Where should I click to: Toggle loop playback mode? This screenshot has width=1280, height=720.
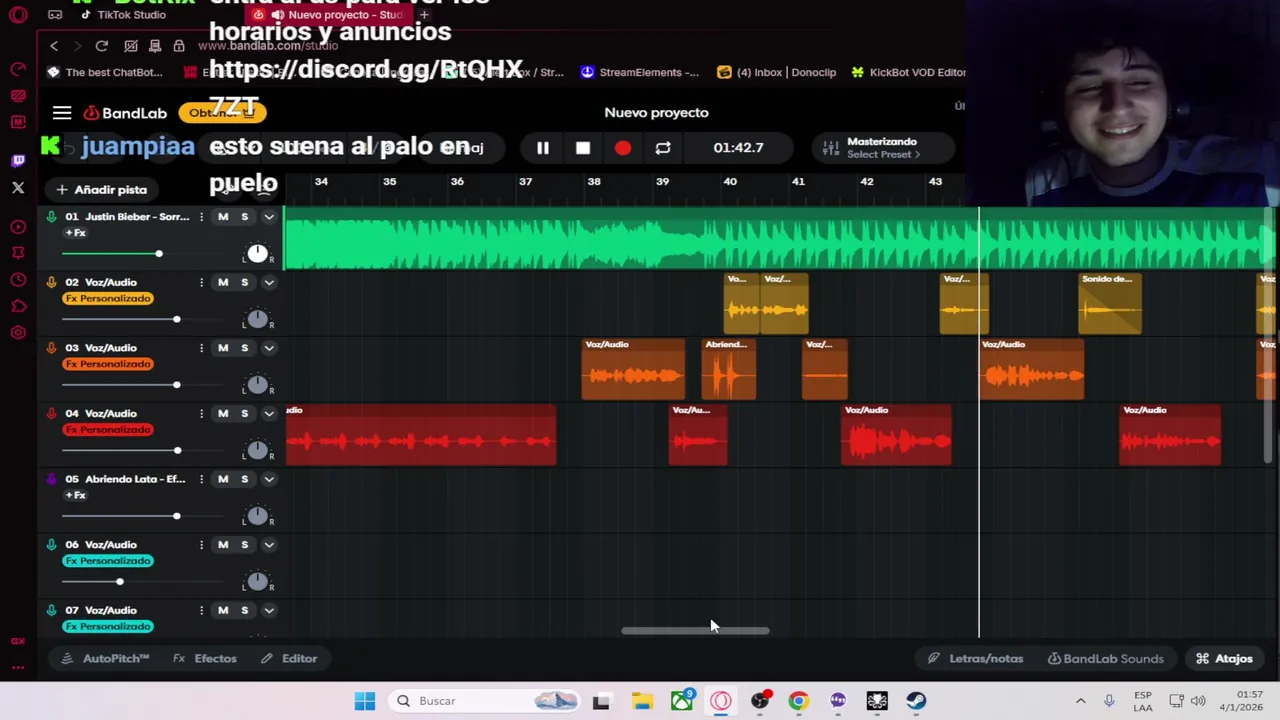click(663, 148)
